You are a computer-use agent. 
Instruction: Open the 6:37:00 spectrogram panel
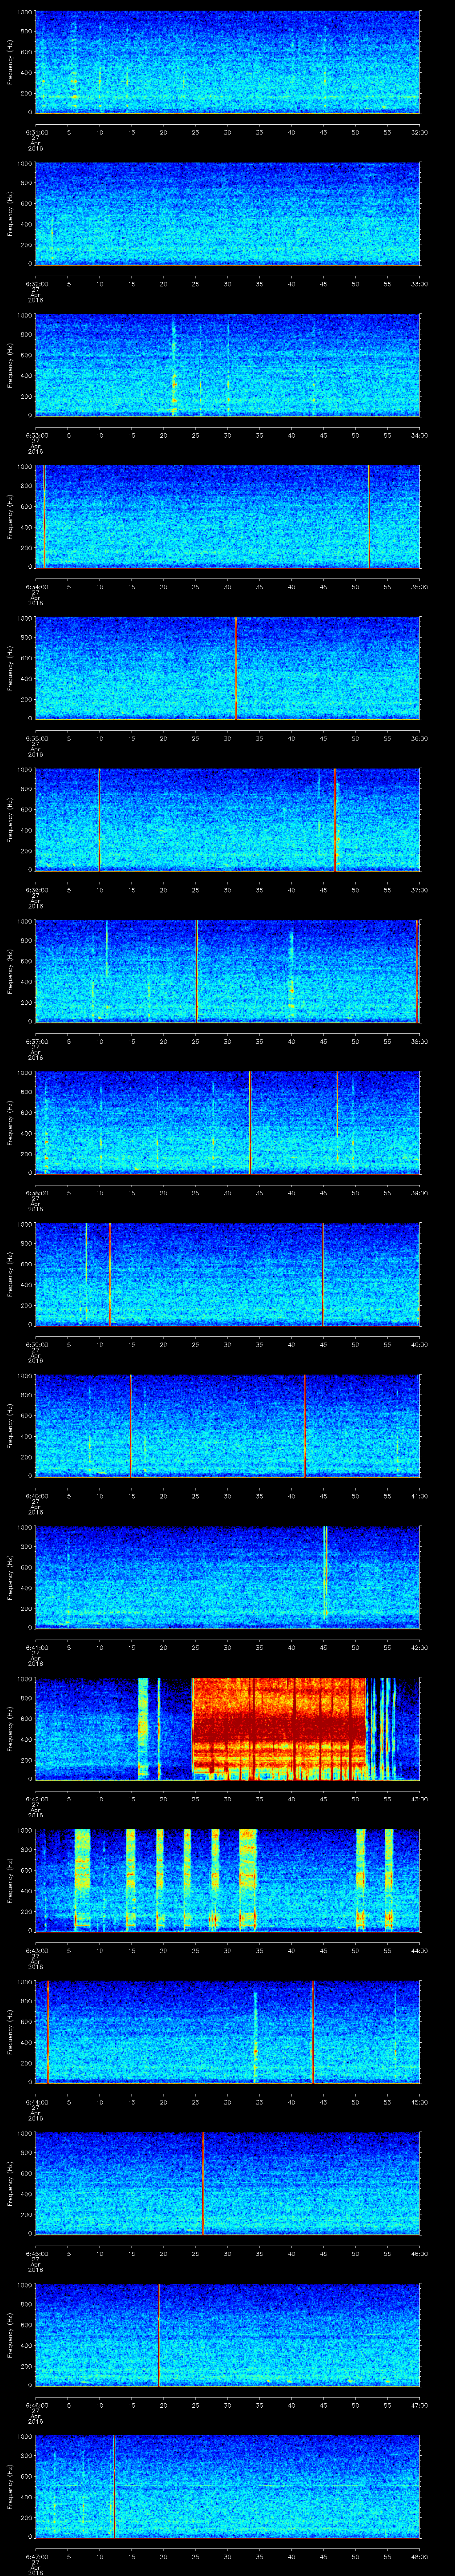pyautogui.click(x=227, y=971)
